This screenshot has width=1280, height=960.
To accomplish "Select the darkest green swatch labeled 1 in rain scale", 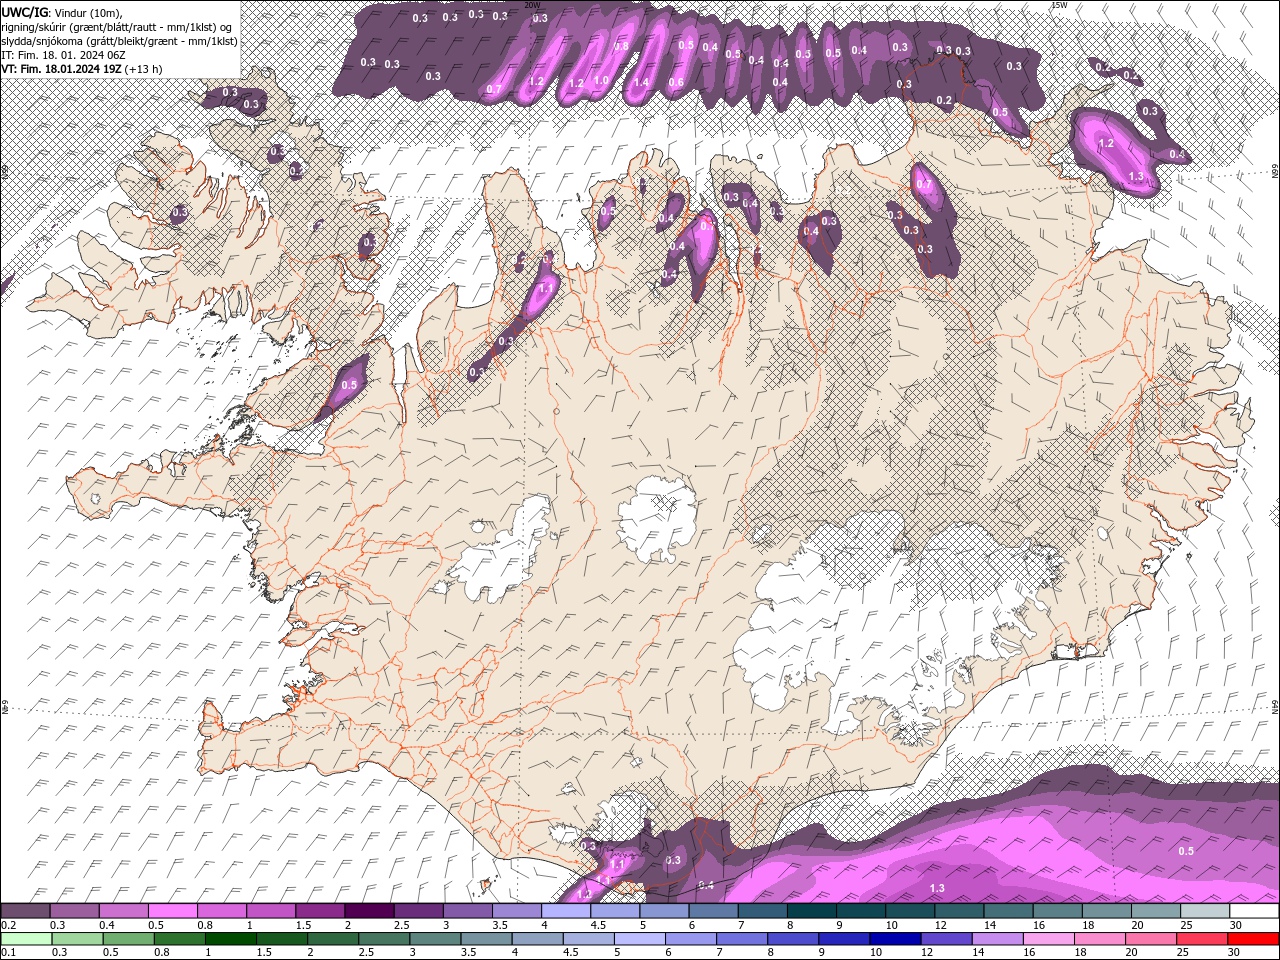I will [230, 938].
